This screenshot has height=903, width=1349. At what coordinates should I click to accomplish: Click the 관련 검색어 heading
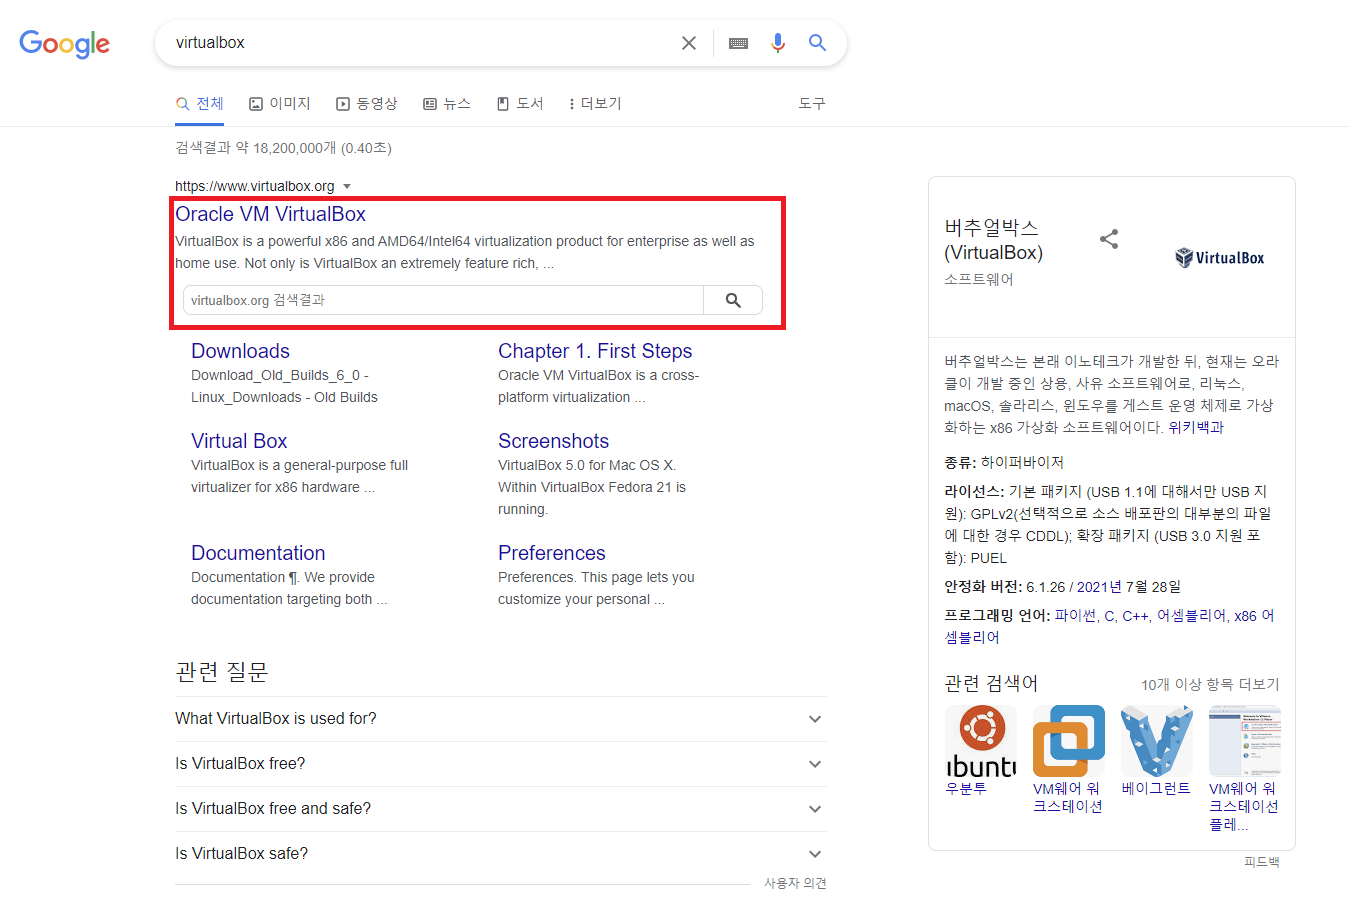991,683
